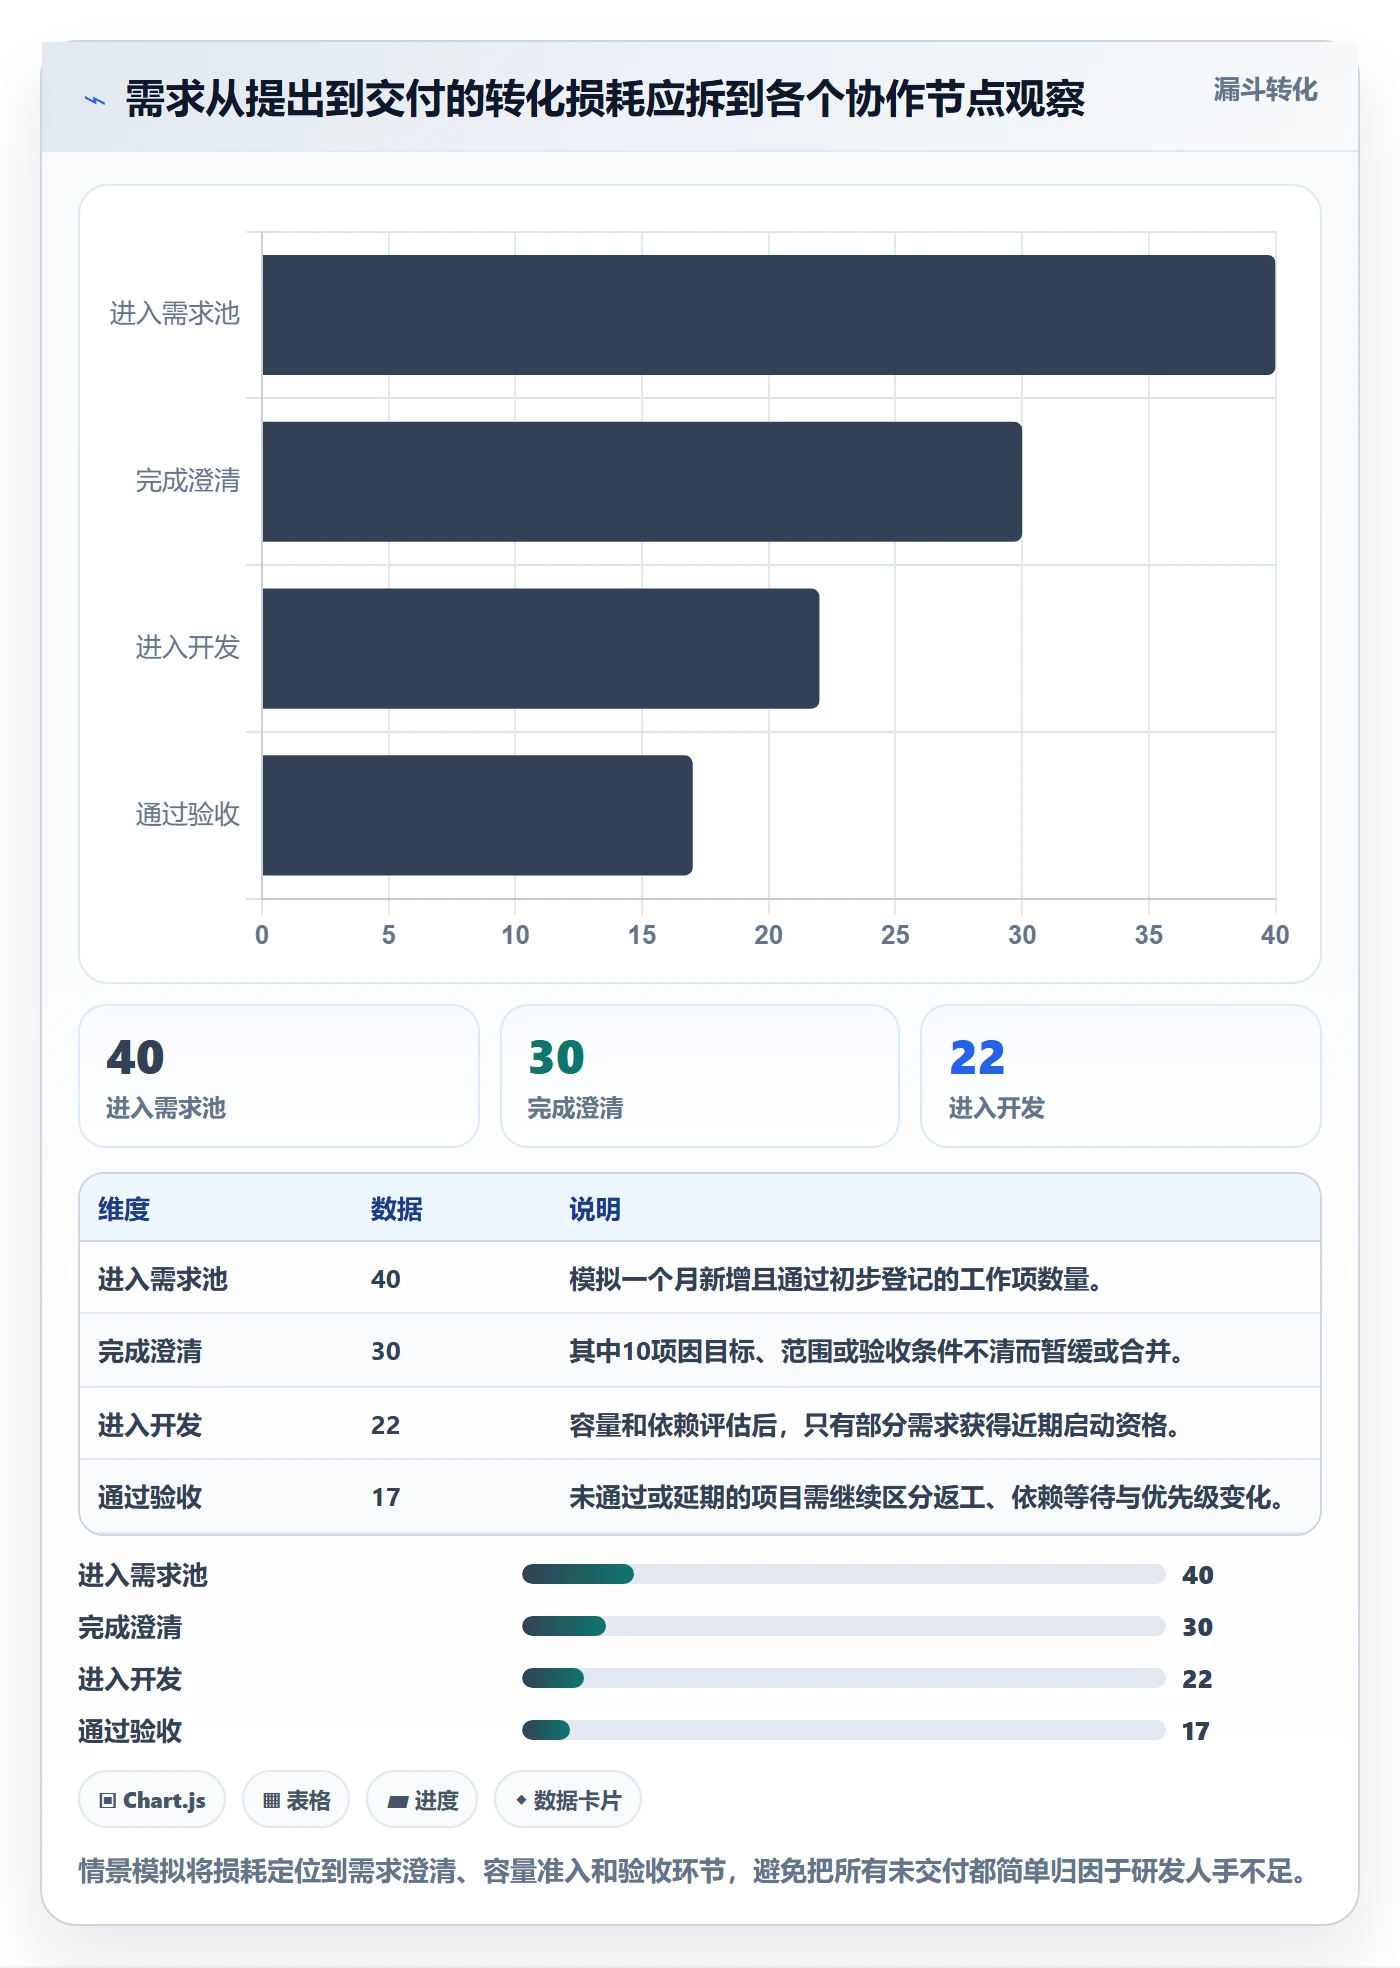Screen dimensions: 1400x1968
Task: Click the 漏斗转化 label in the header
Action: click(1265, 90)
